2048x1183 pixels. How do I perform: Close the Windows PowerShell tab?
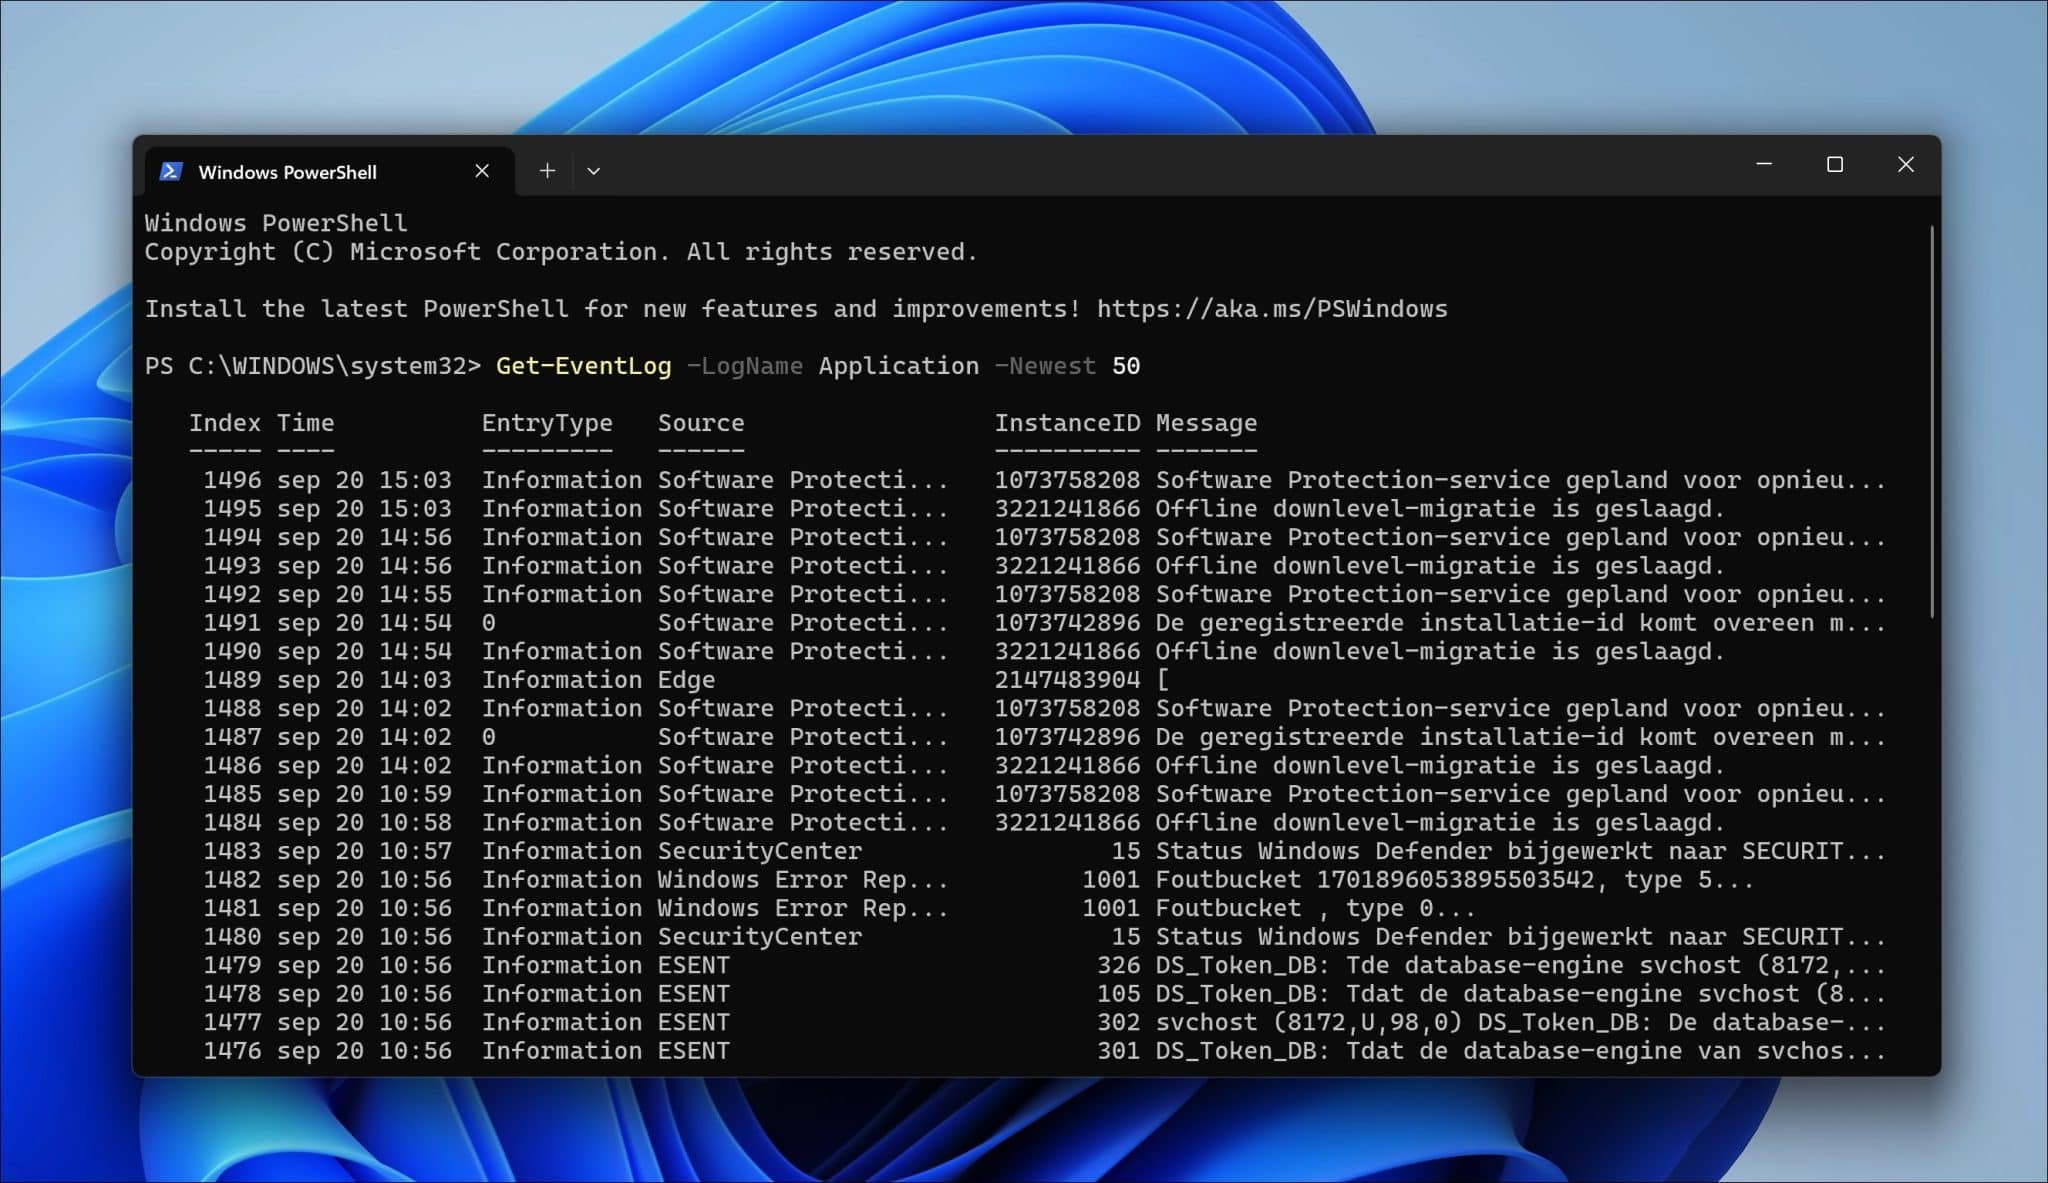(x=482, y=171)
